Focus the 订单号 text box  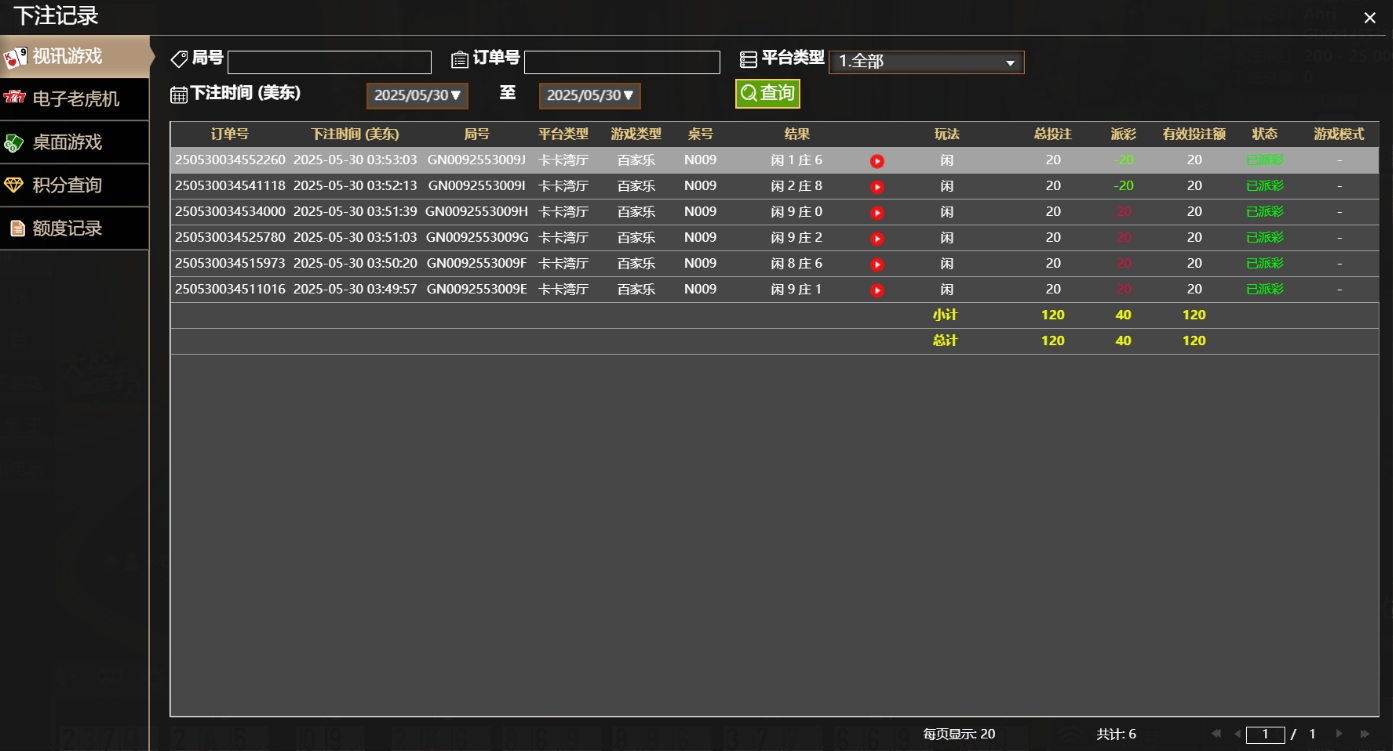coord(621,62)
